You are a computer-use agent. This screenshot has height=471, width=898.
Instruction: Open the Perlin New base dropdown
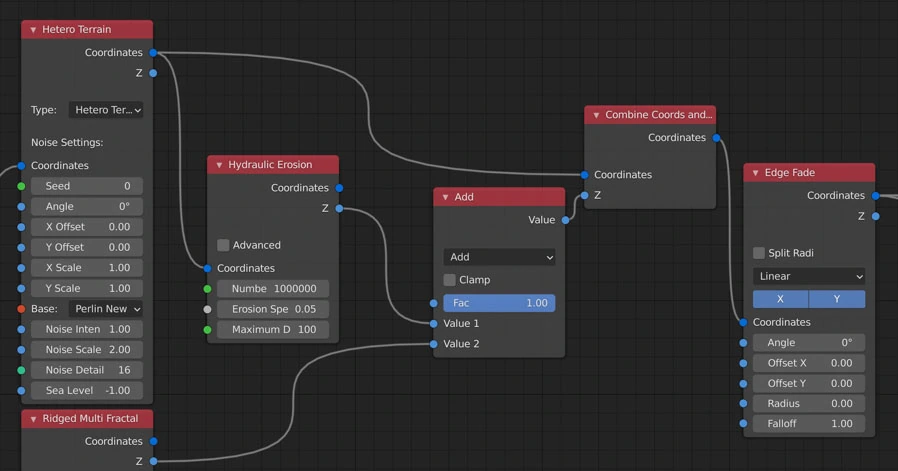pyautogui.click(x=106, y=309)
